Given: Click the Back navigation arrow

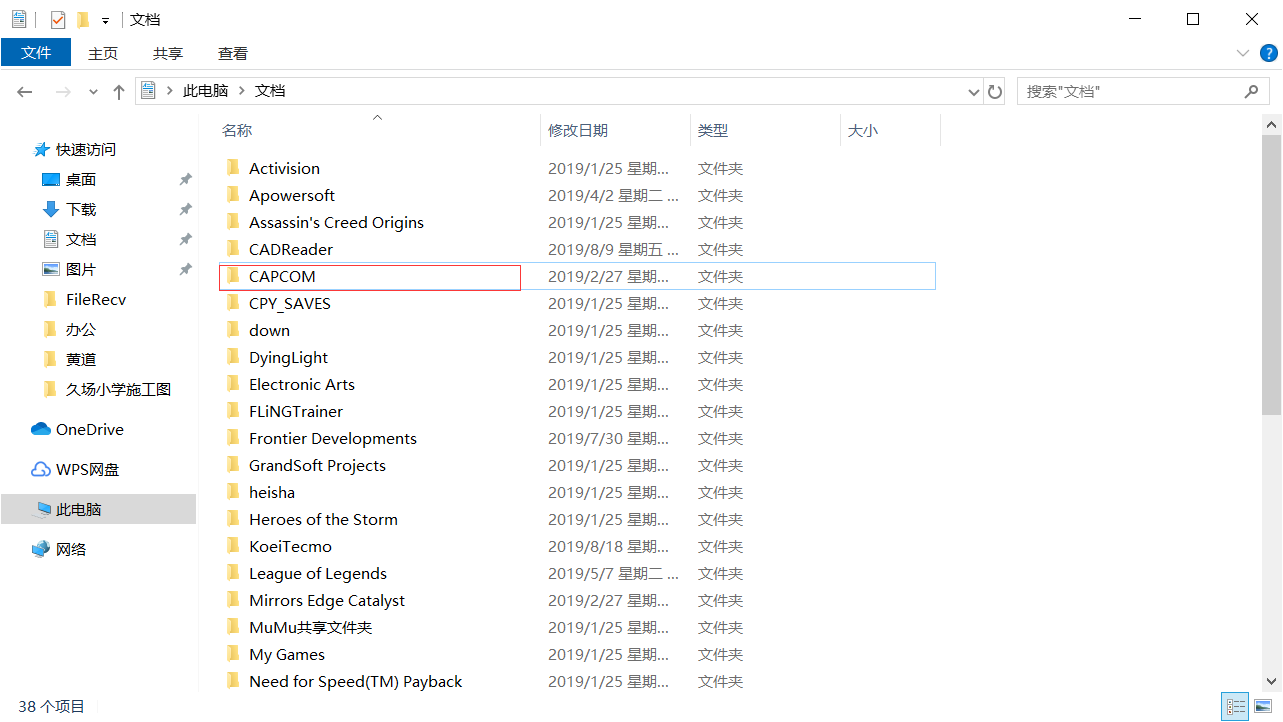Looking at the screenshot, I should click(x=25, y=91).
